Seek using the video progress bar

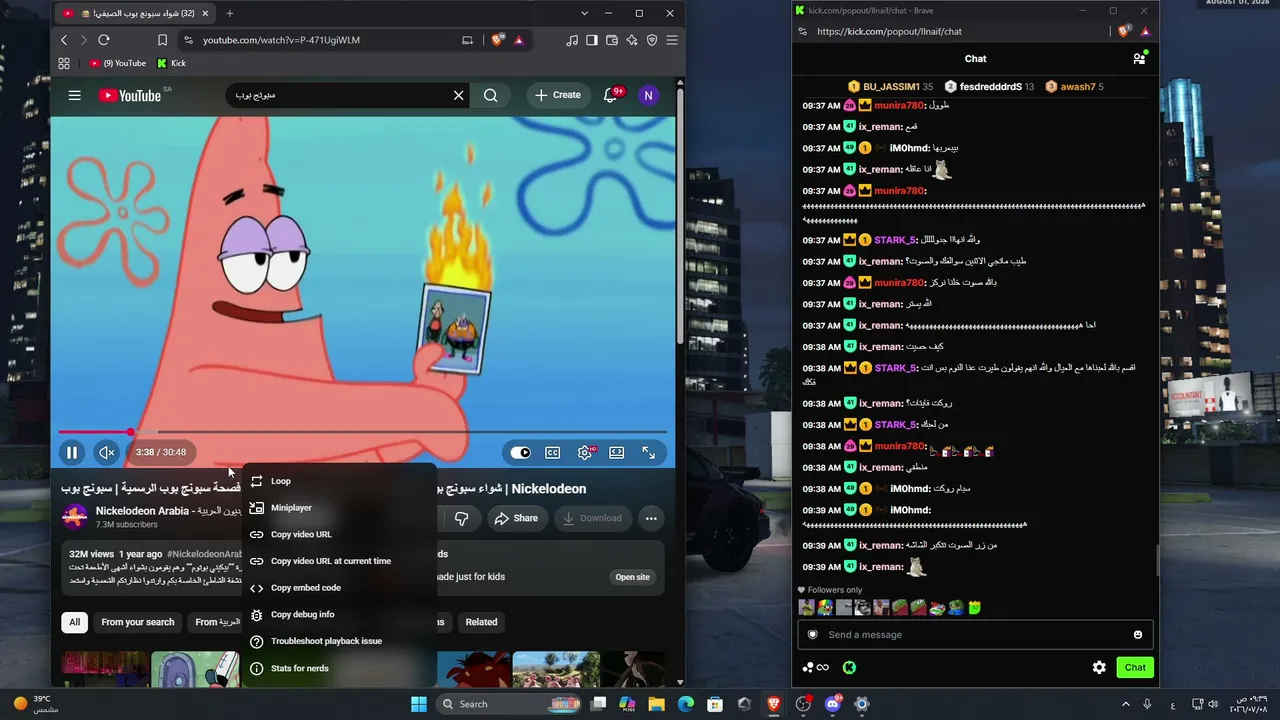click(363, 432)
